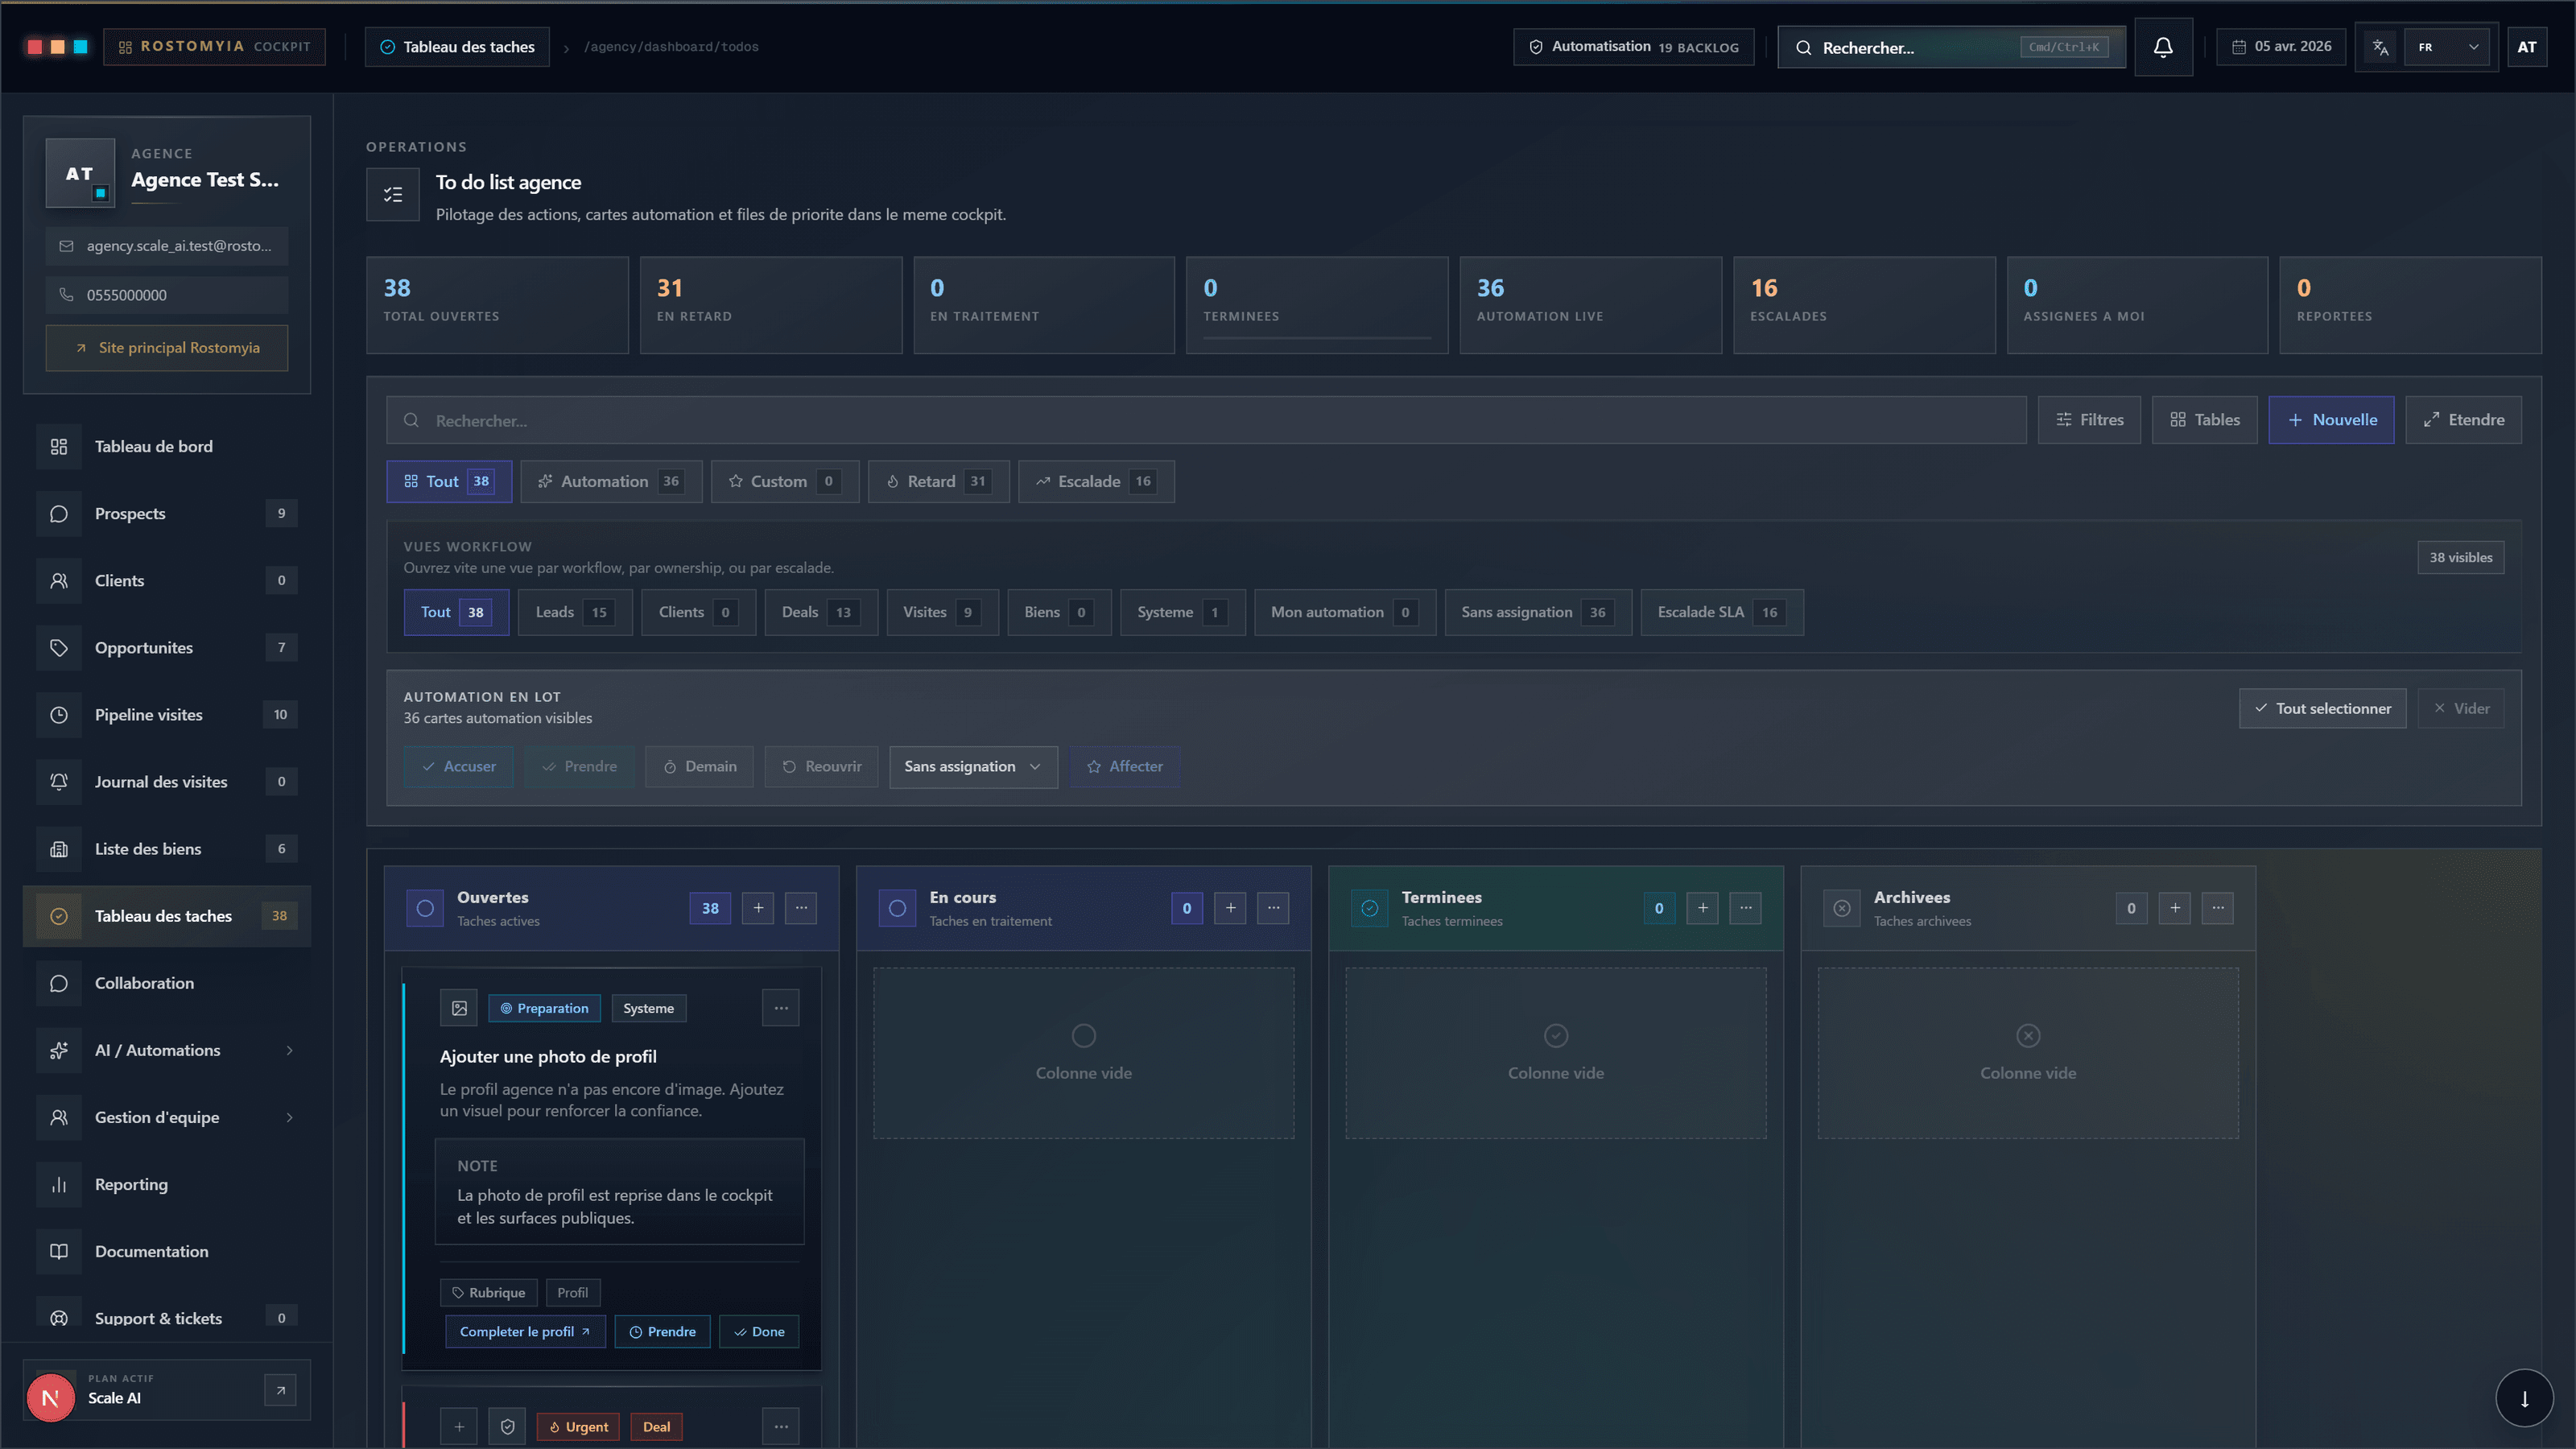Add a task in En cours column
The image size is (2576, 1449).
pyautogui.click(x=1230, y=908)
